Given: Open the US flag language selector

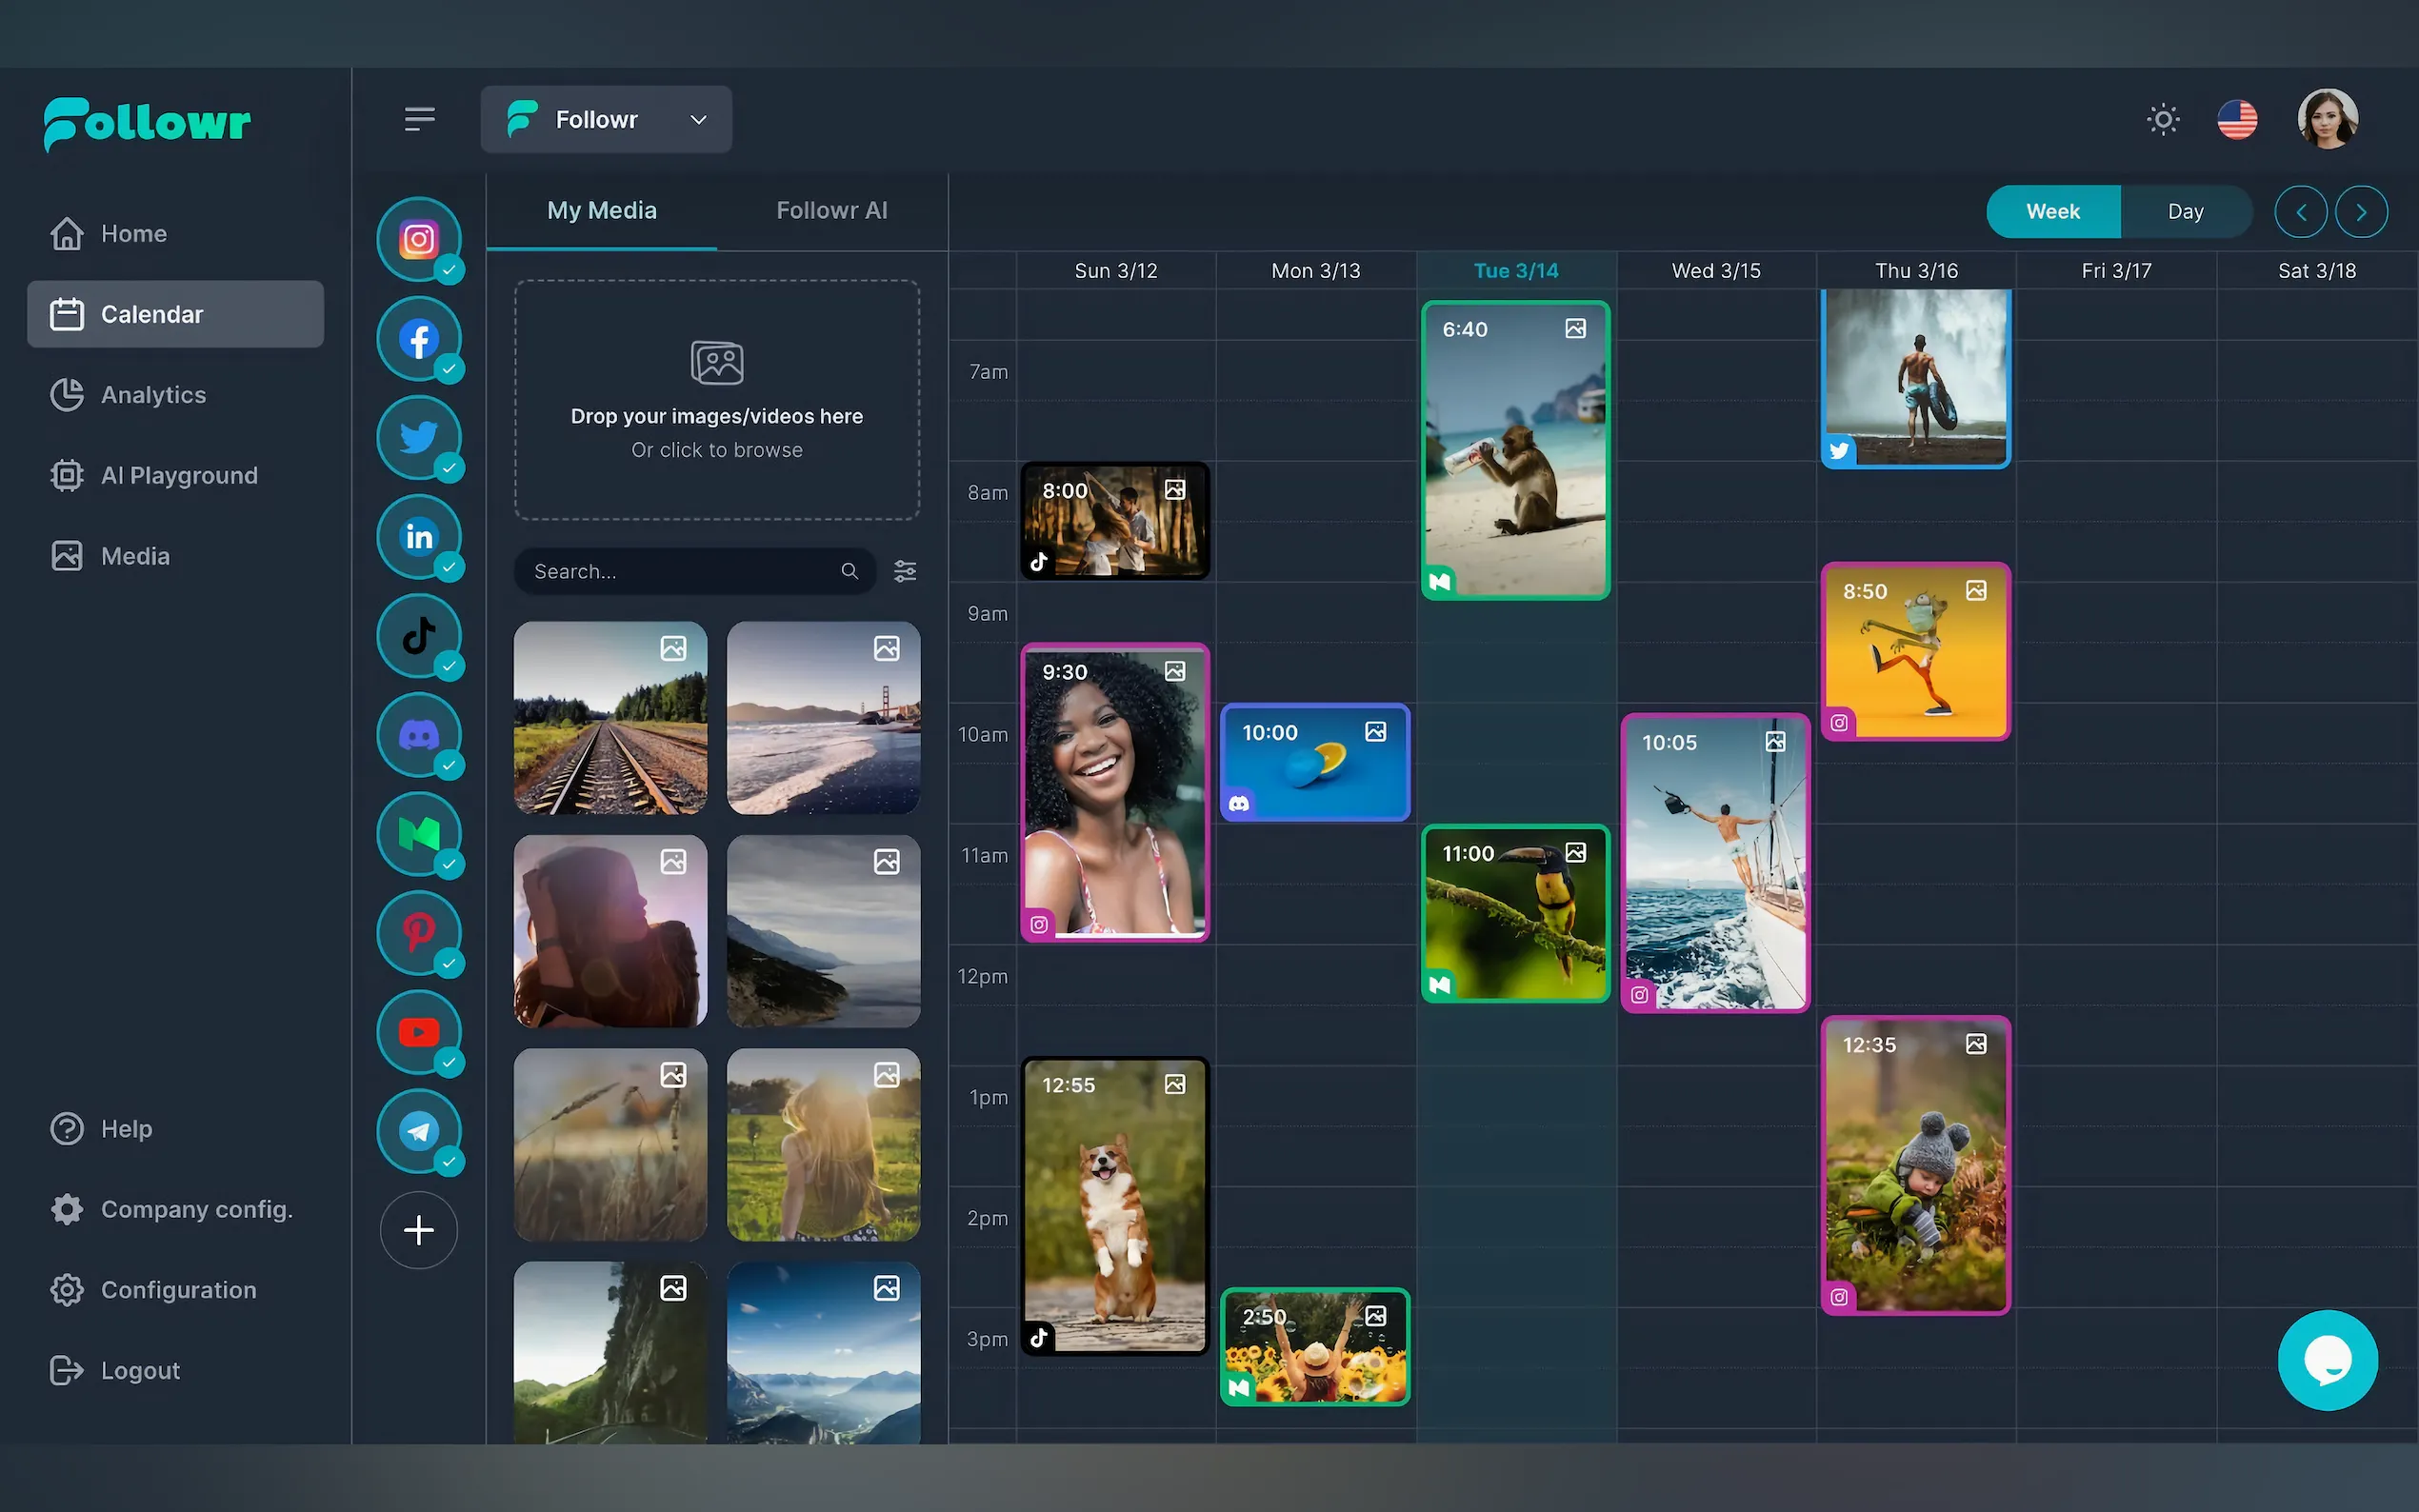Looking at the screenshot, I should click(2237, 120).
